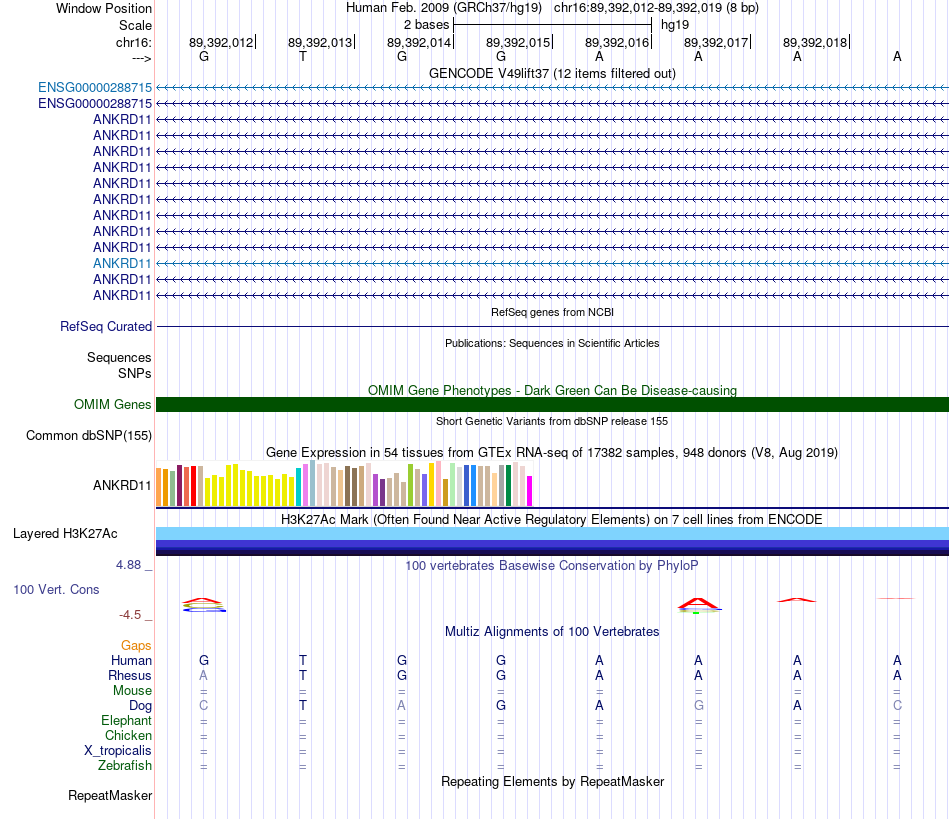This screenshot has width=950, height=819.
Task: Select the Elephant species row label
Action: click(126, 720)
